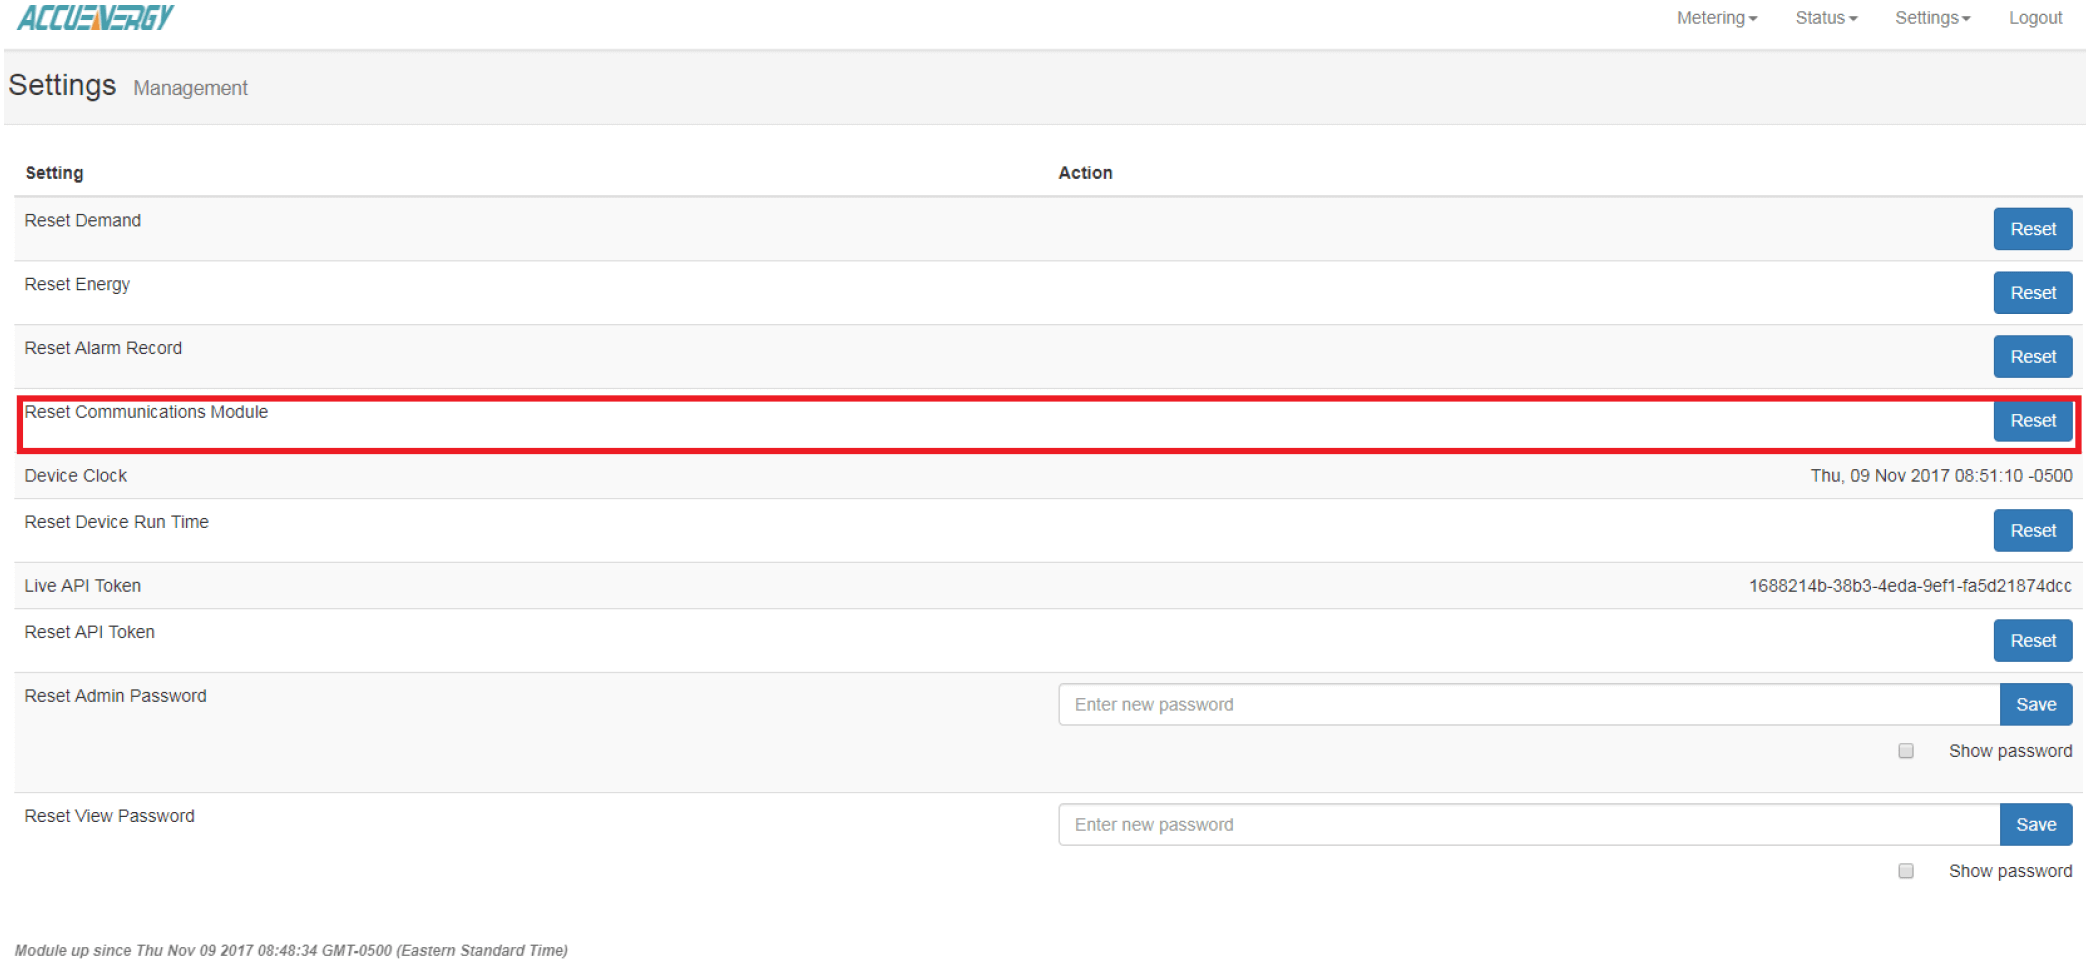This screenshot has width=2086, height=968.
Task: Open the Settings dropdown in navbar
Action: pyautogui.click(x=1931, y=18)
